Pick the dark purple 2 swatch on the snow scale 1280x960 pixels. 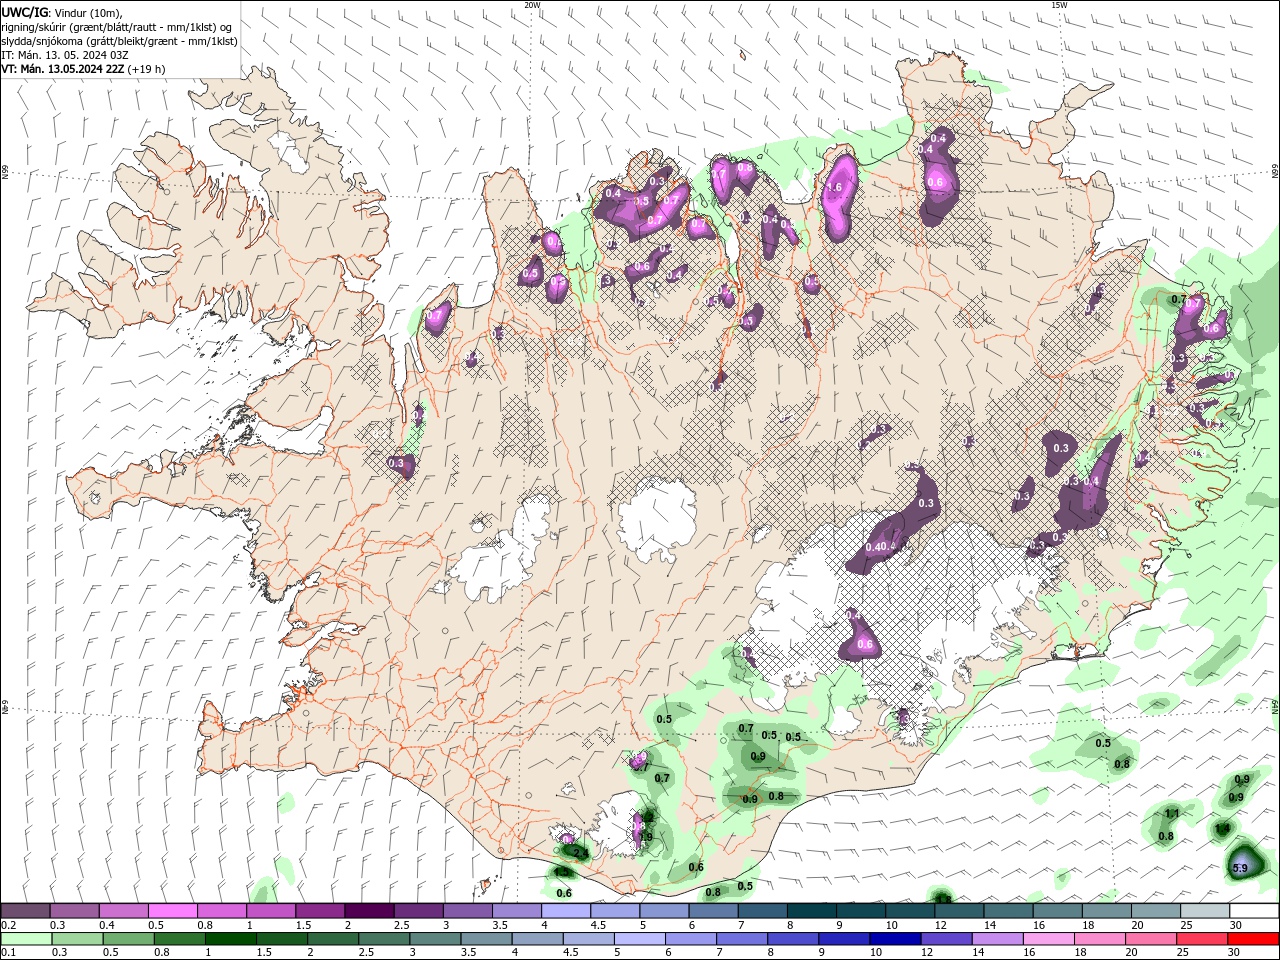[x=369, y=911]
